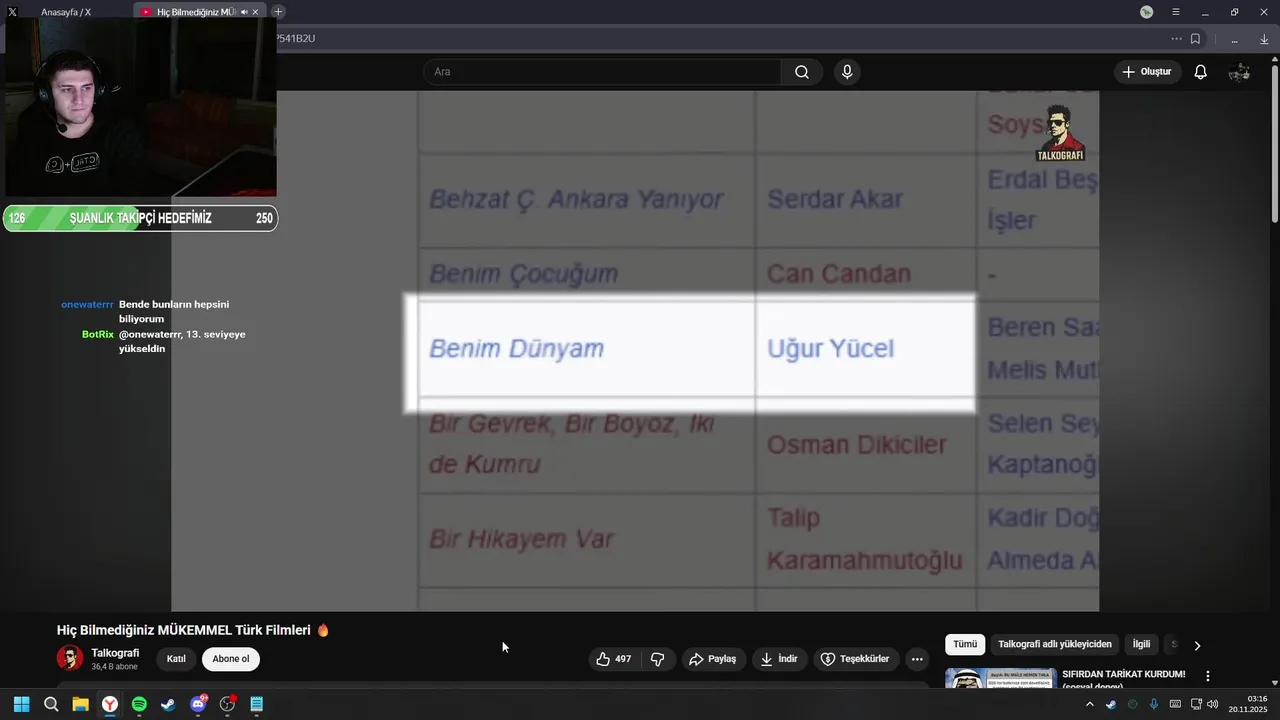
Task: Open the browser downloads arrow icon
Action: (1264, 39)
